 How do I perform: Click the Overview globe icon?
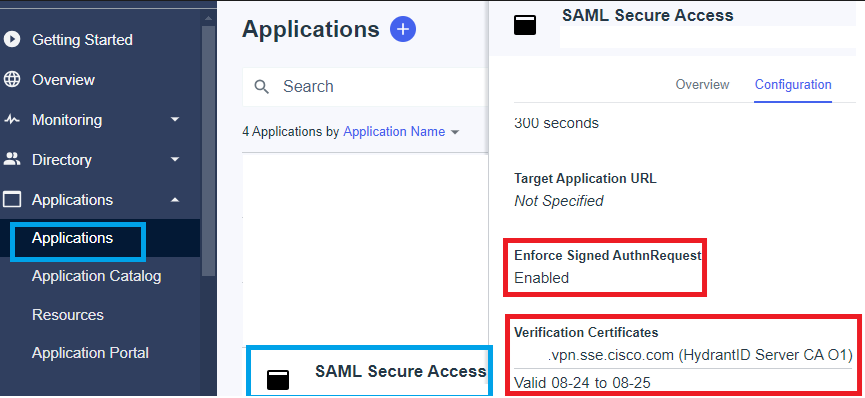(x=12, y=79)
